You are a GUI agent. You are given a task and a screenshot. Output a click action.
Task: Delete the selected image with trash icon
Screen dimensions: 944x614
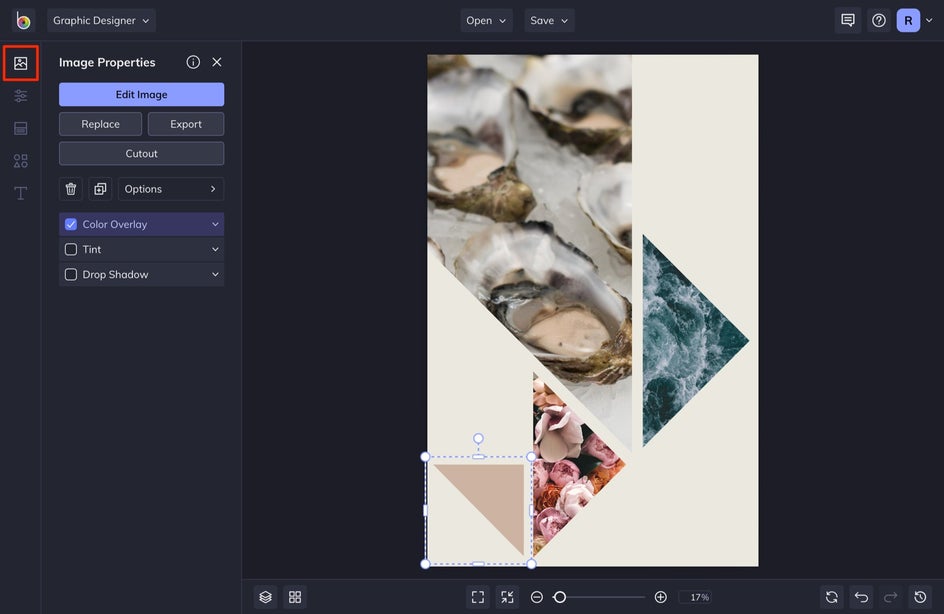pyautogui.click(x=70, y=189)
